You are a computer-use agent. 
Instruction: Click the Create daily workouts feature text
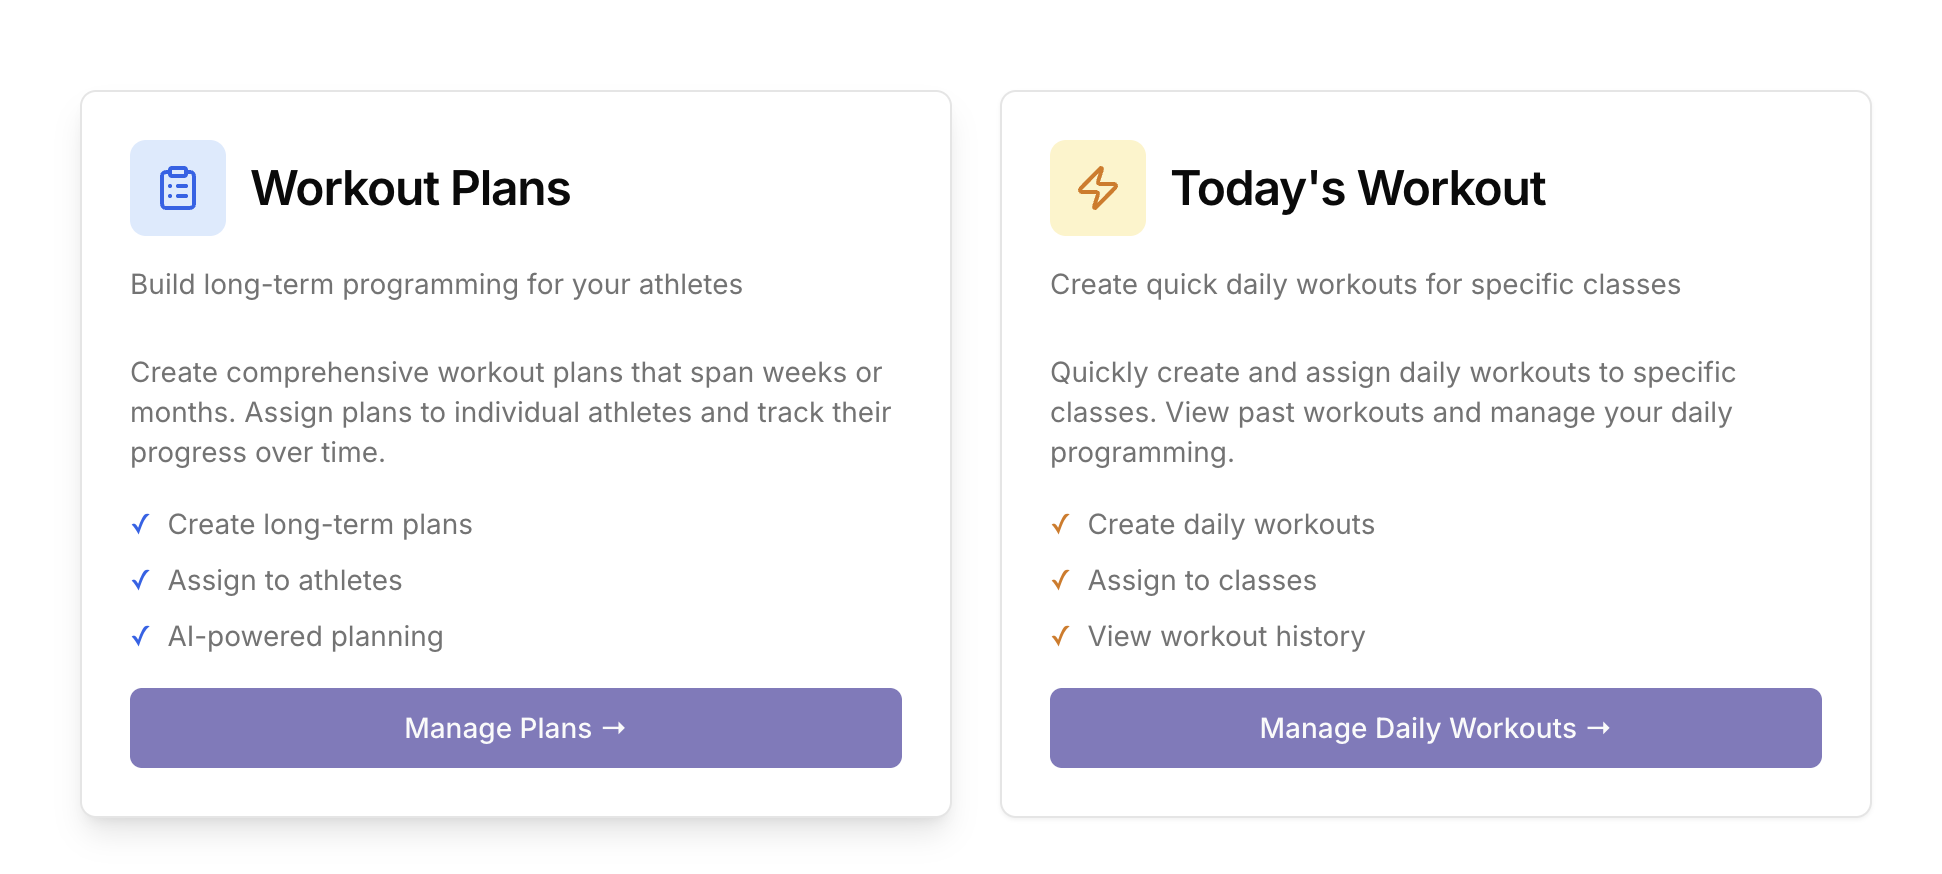coord(1231,524)
